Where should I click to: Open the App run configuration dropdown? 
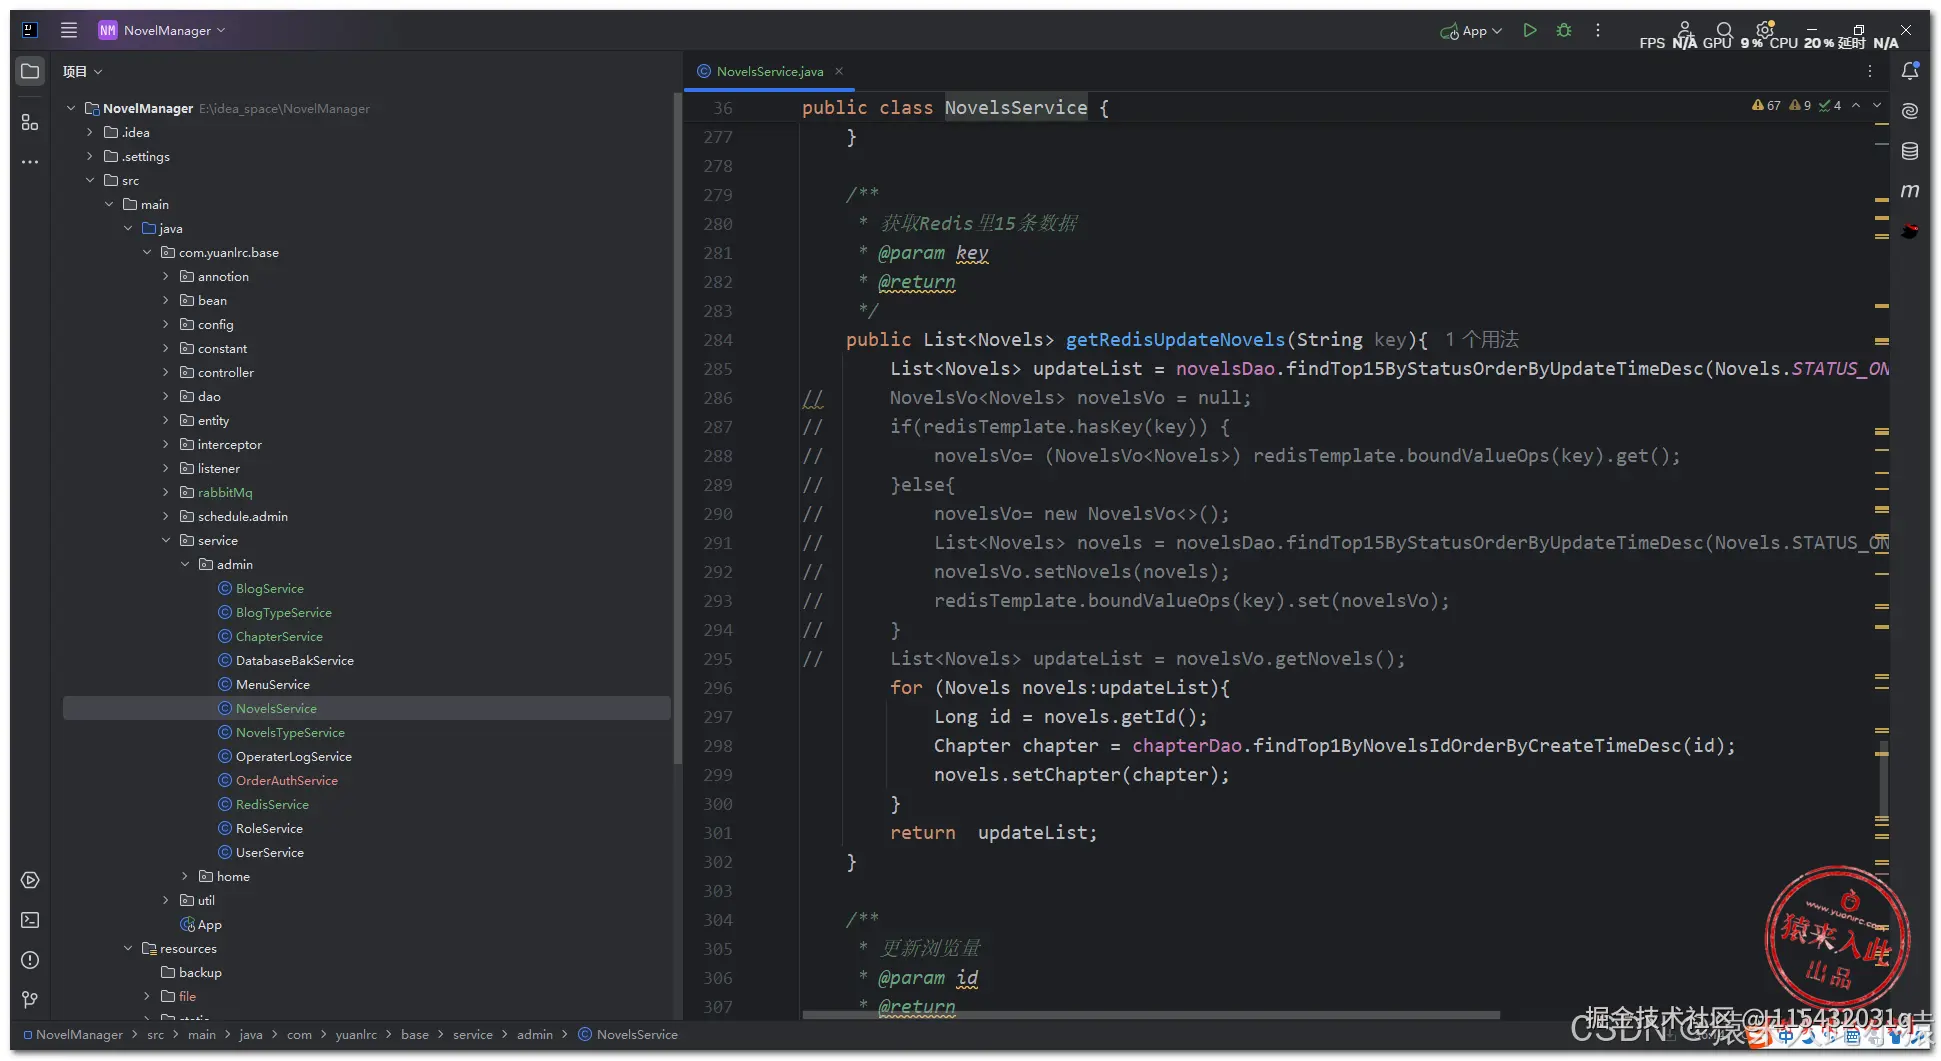tap(1471, 31)
